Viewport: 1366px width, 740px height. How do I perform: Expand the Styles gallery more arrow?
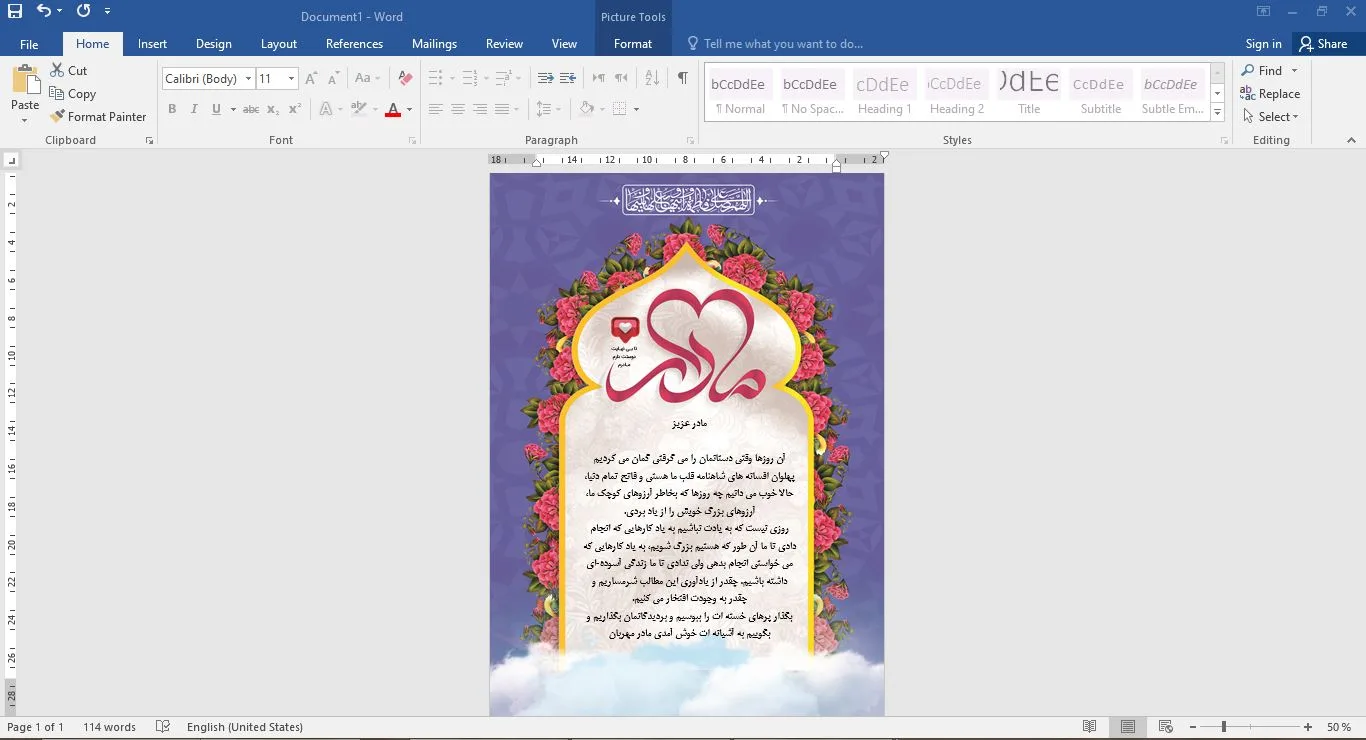click(1218, 113)
